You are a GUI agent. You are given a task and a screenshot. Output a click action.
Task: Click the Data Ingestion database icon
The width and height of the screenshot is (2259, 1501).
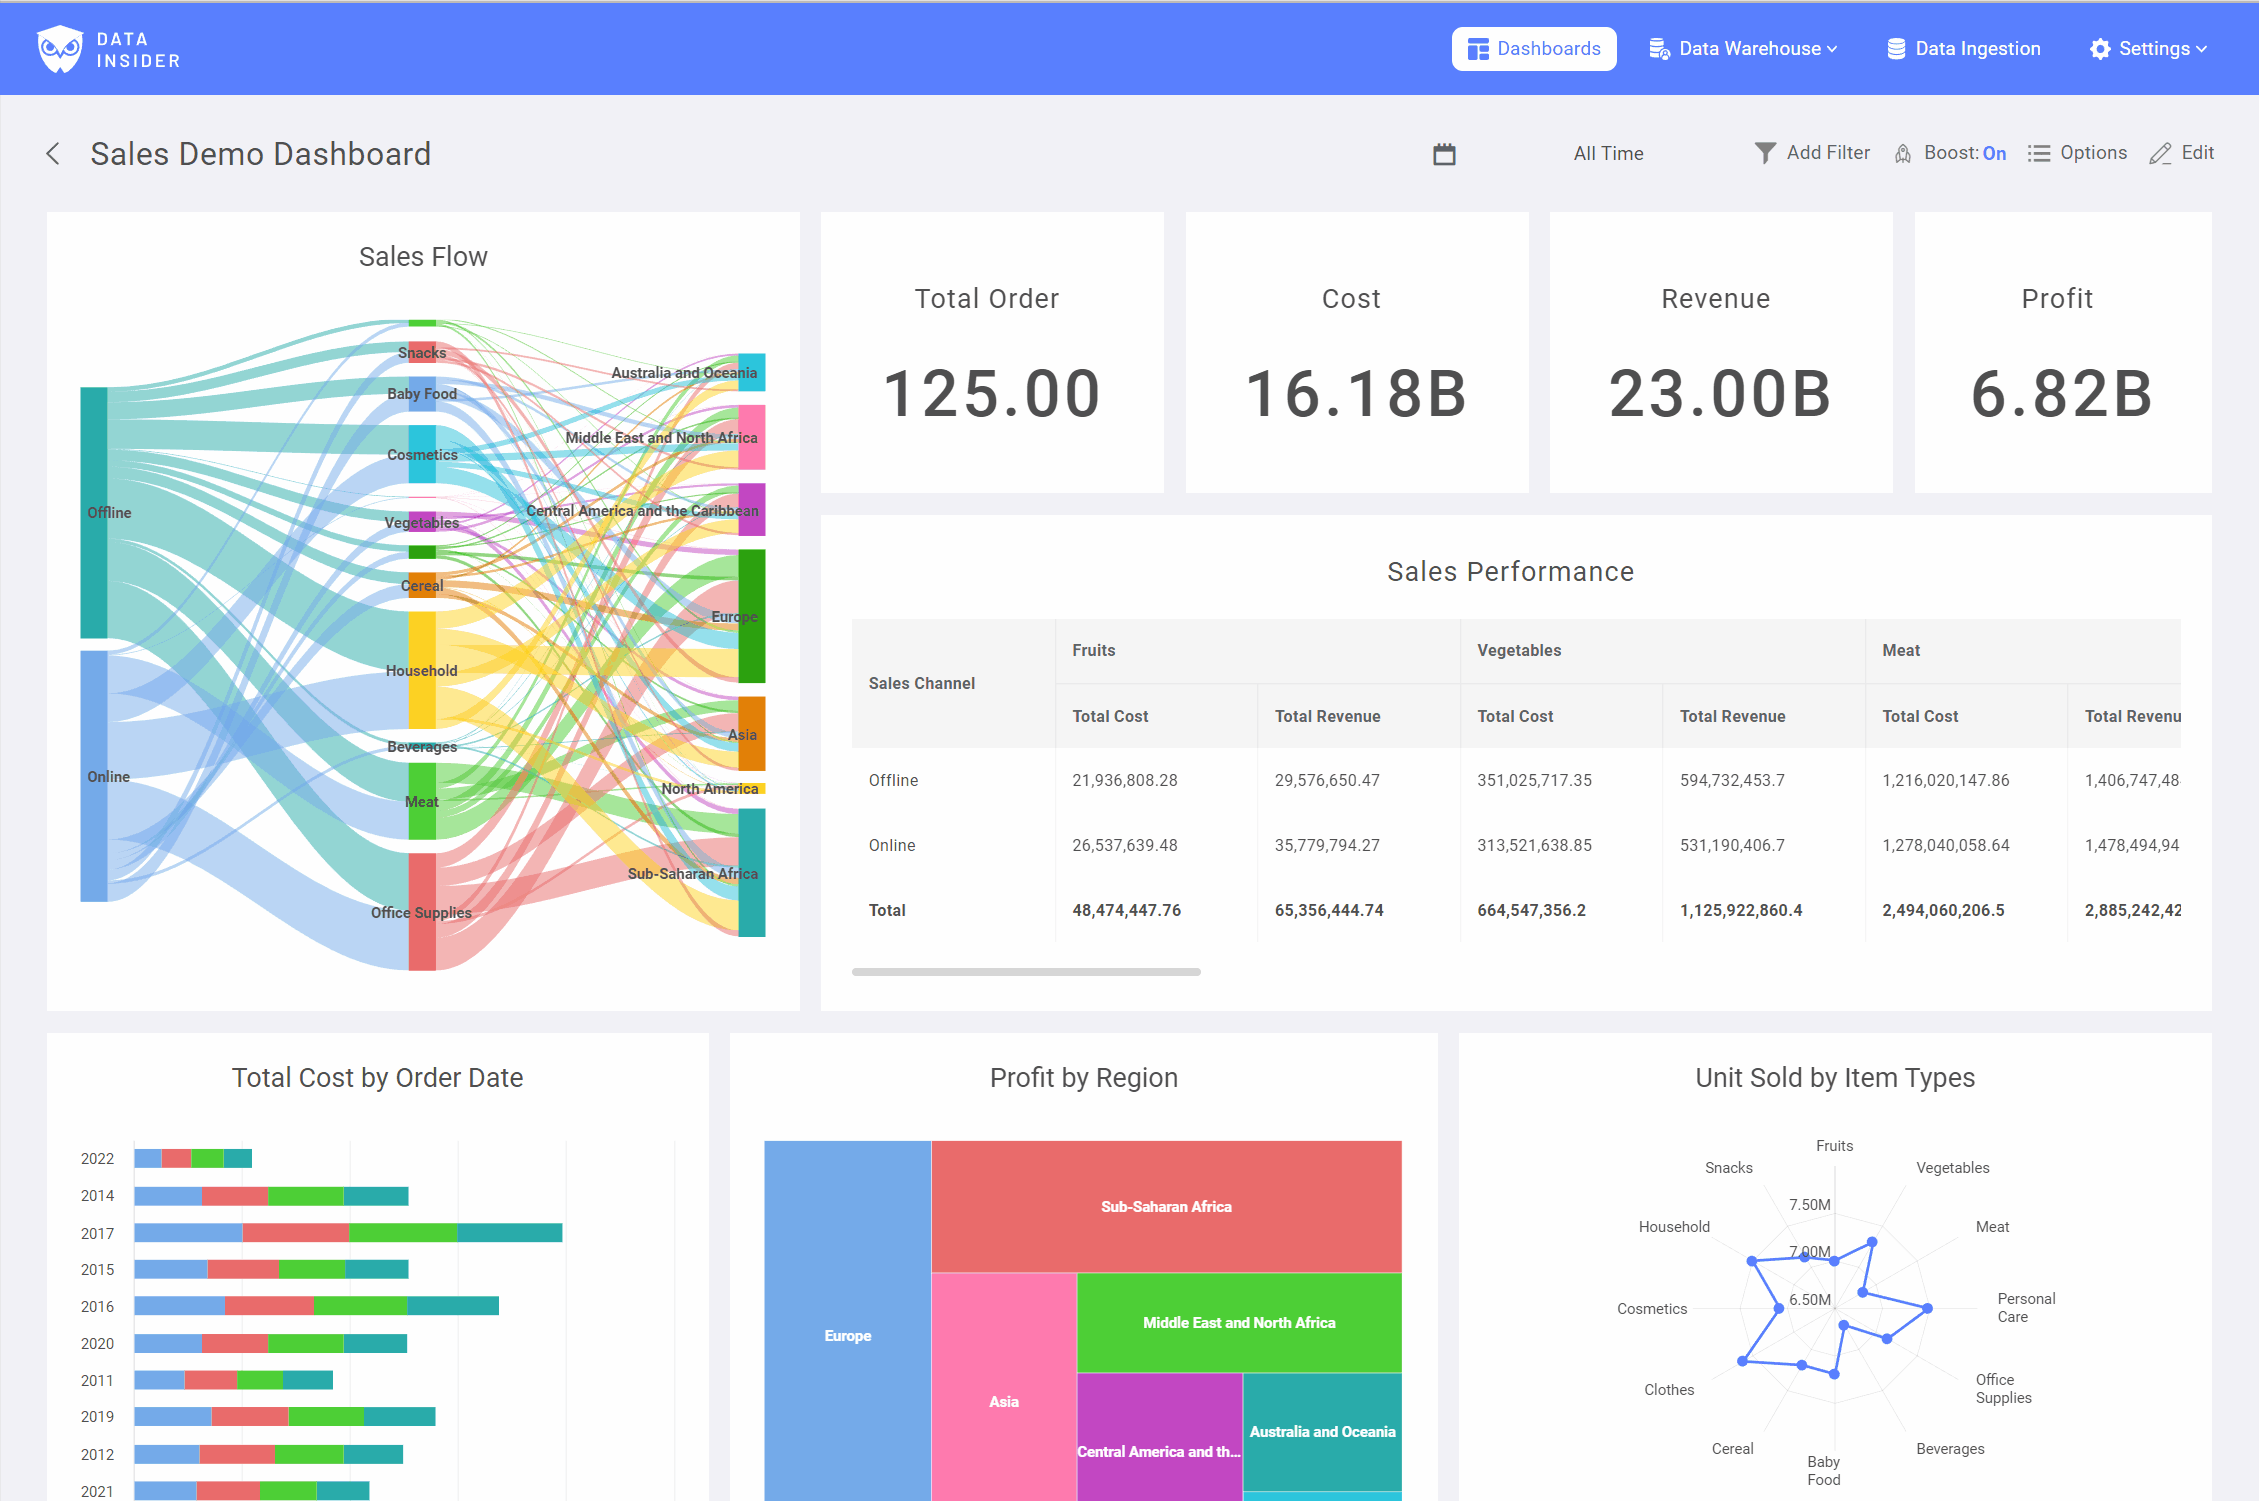[1895, 49]
